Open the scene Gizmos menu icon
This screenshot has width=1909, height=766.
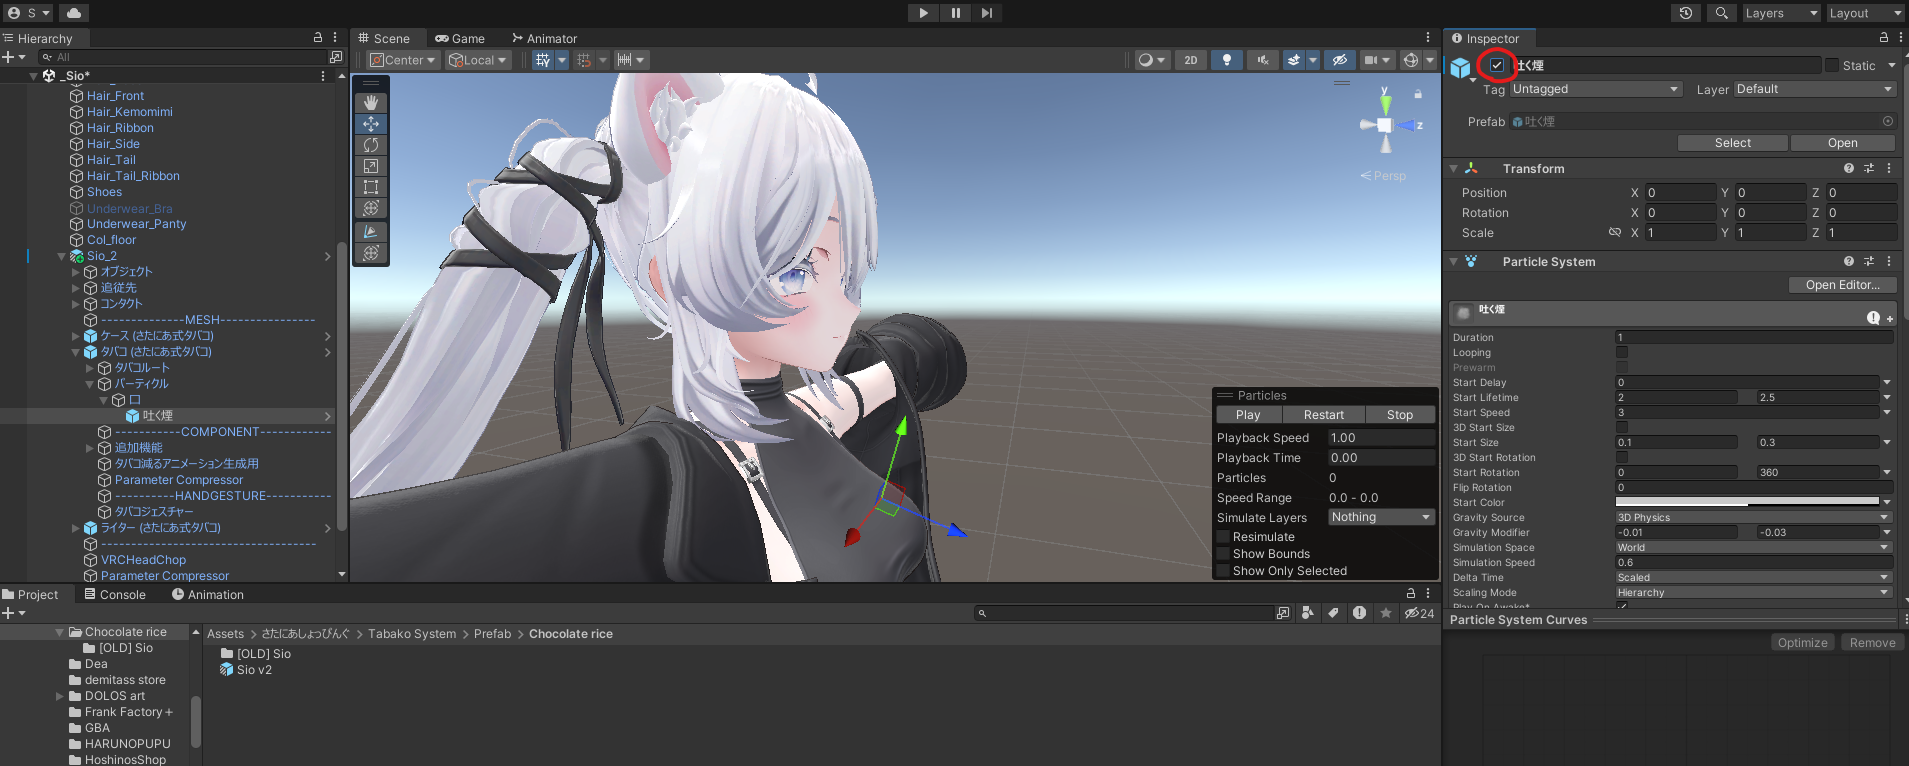[x=1411, y=60]
